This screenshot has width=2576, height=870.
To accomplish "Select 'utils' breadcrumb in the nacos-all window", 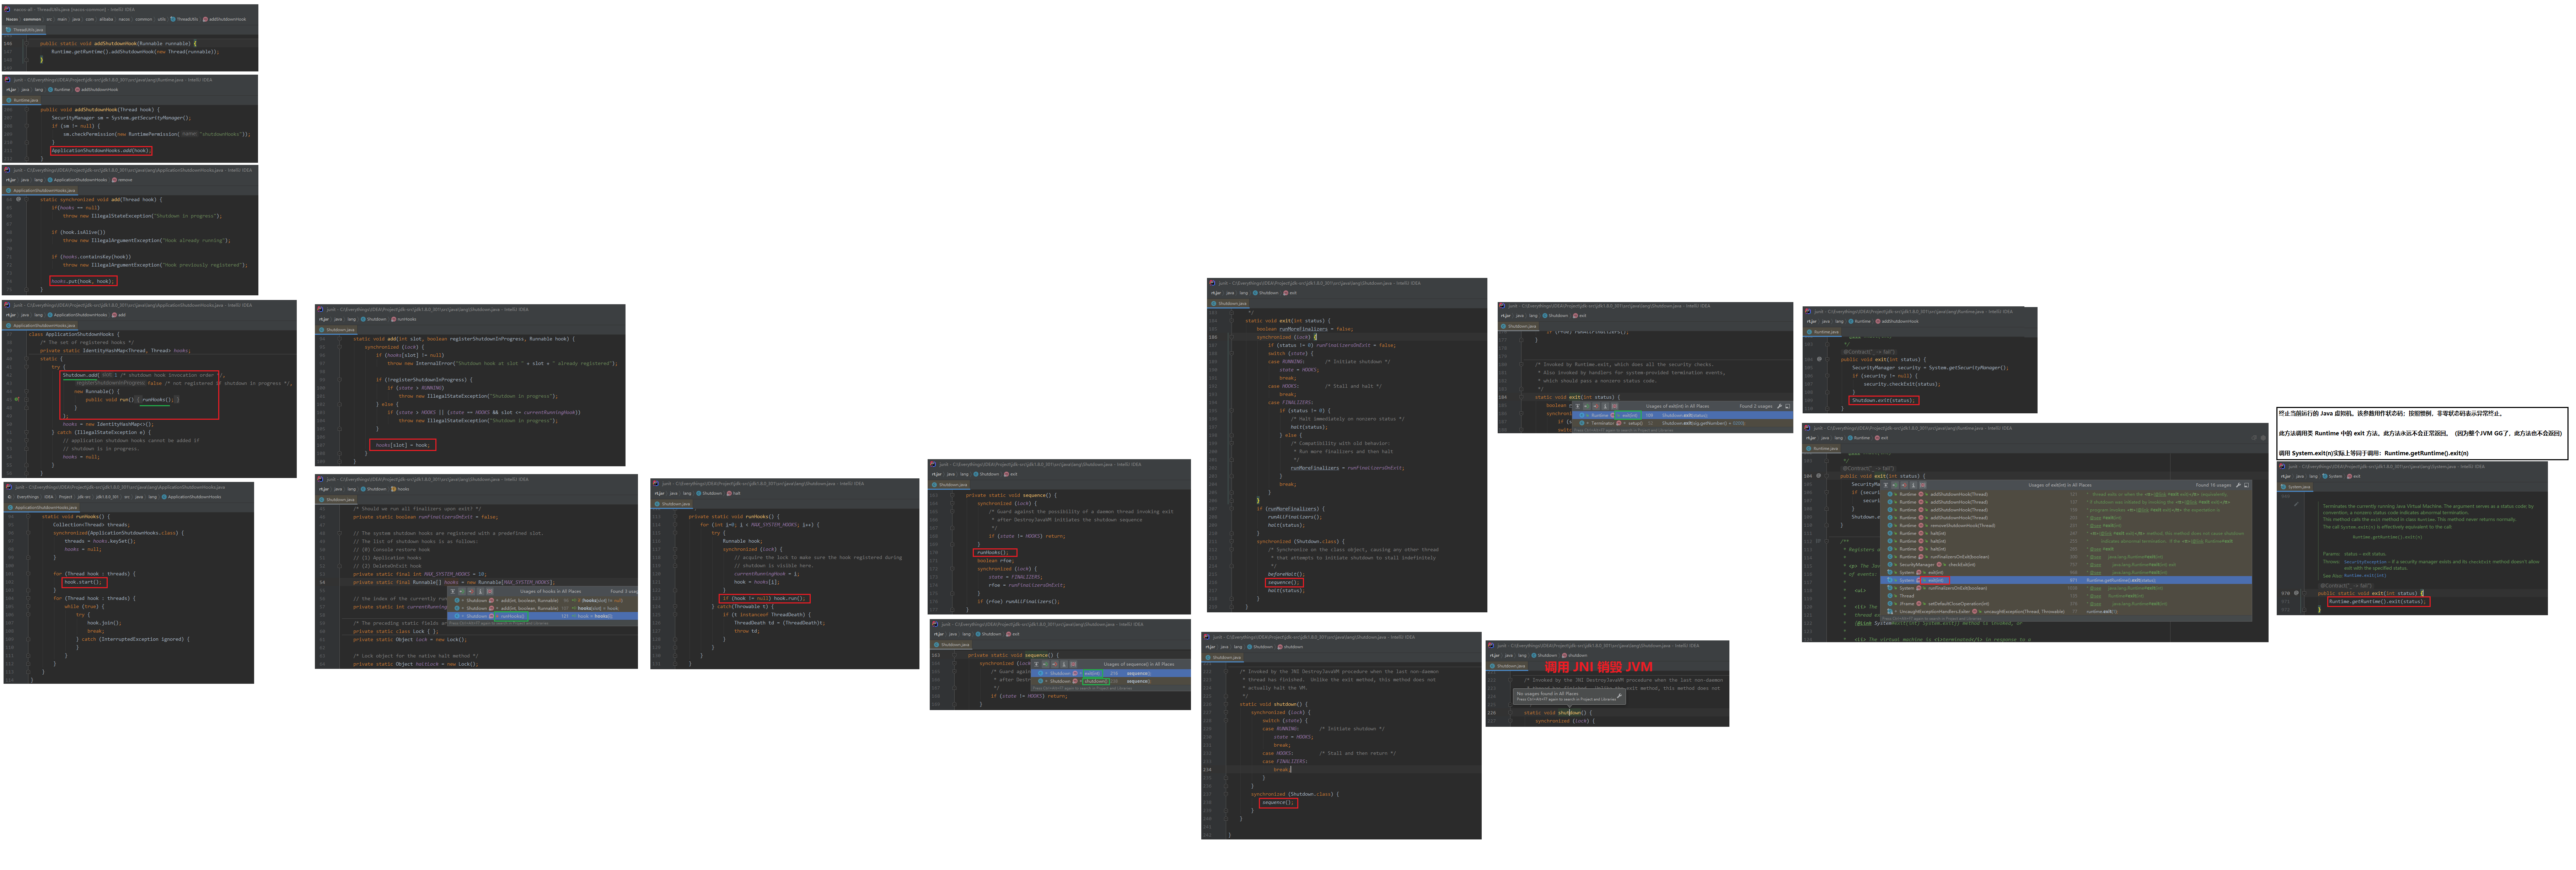I will [162, 19].
